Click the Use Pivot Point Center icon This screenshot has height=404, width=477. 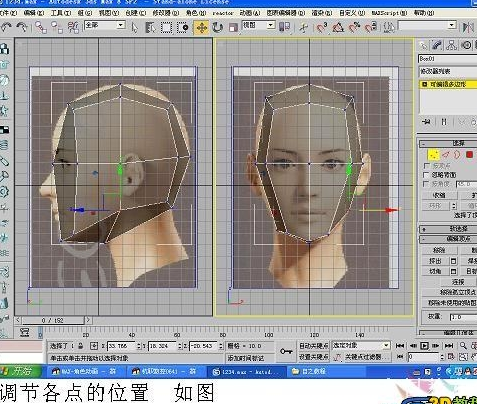coord(284,27)
